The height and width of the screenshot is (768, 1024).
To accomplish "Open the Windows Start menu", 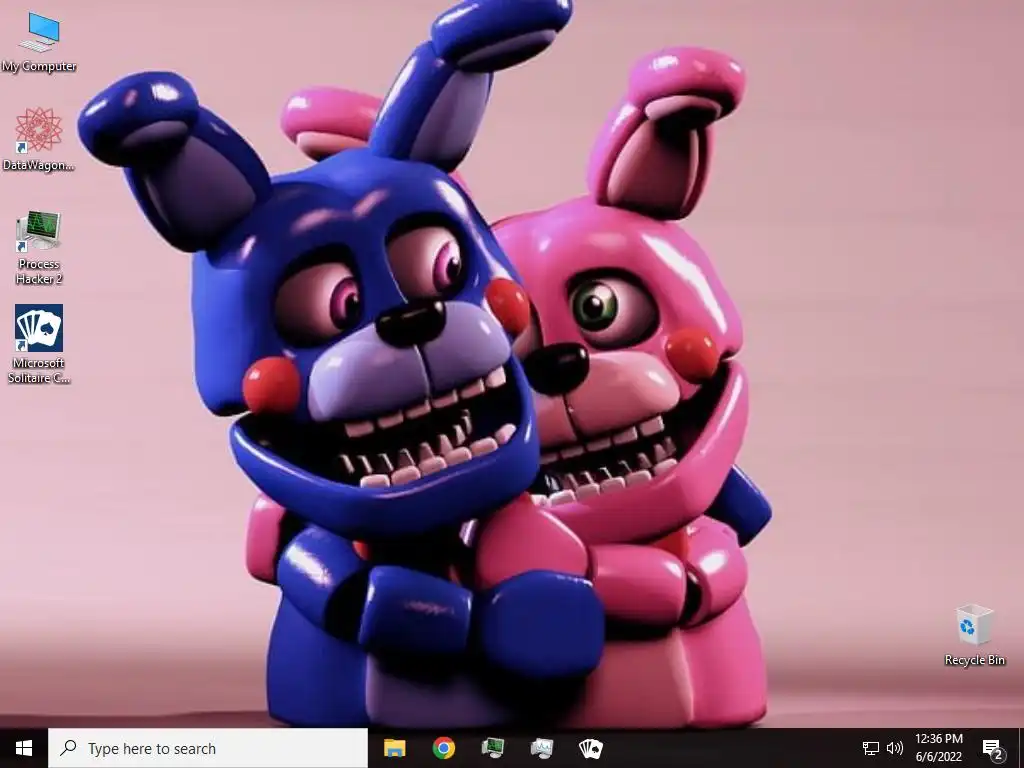I will pyautogui.click(x=24, y=748).
